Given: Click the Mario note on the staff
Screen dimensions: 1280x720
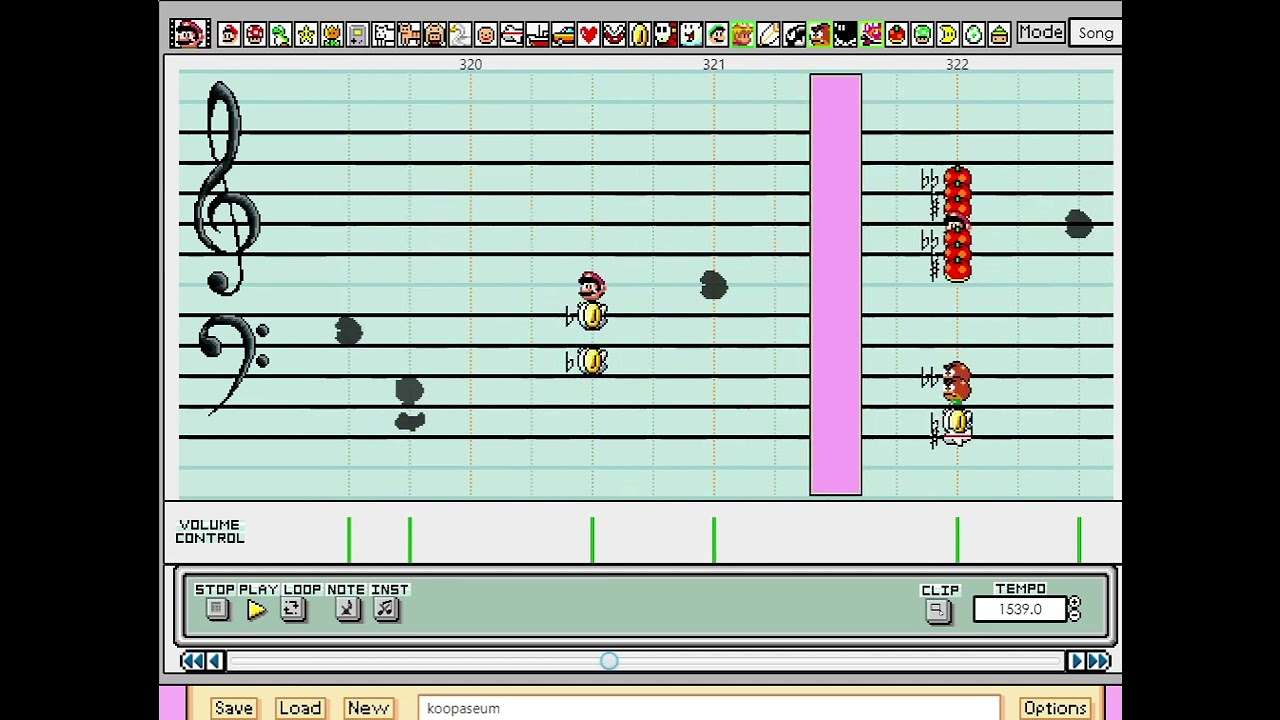Looking at the screenshot, I should click(591, 286).
